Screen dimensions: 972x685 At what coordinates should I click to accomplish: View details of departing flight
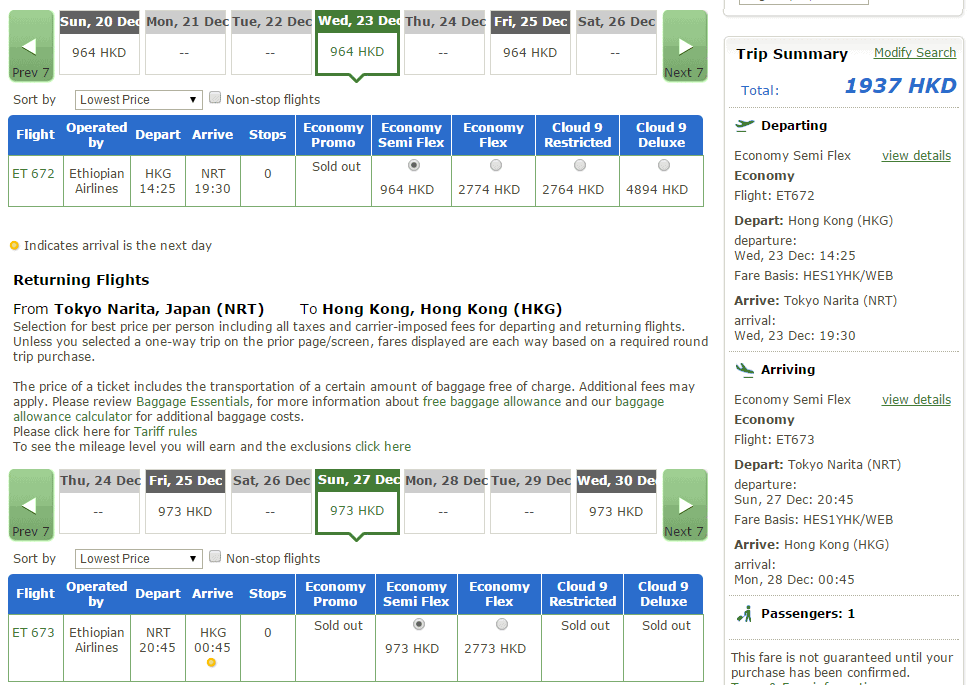coord(915,156)
